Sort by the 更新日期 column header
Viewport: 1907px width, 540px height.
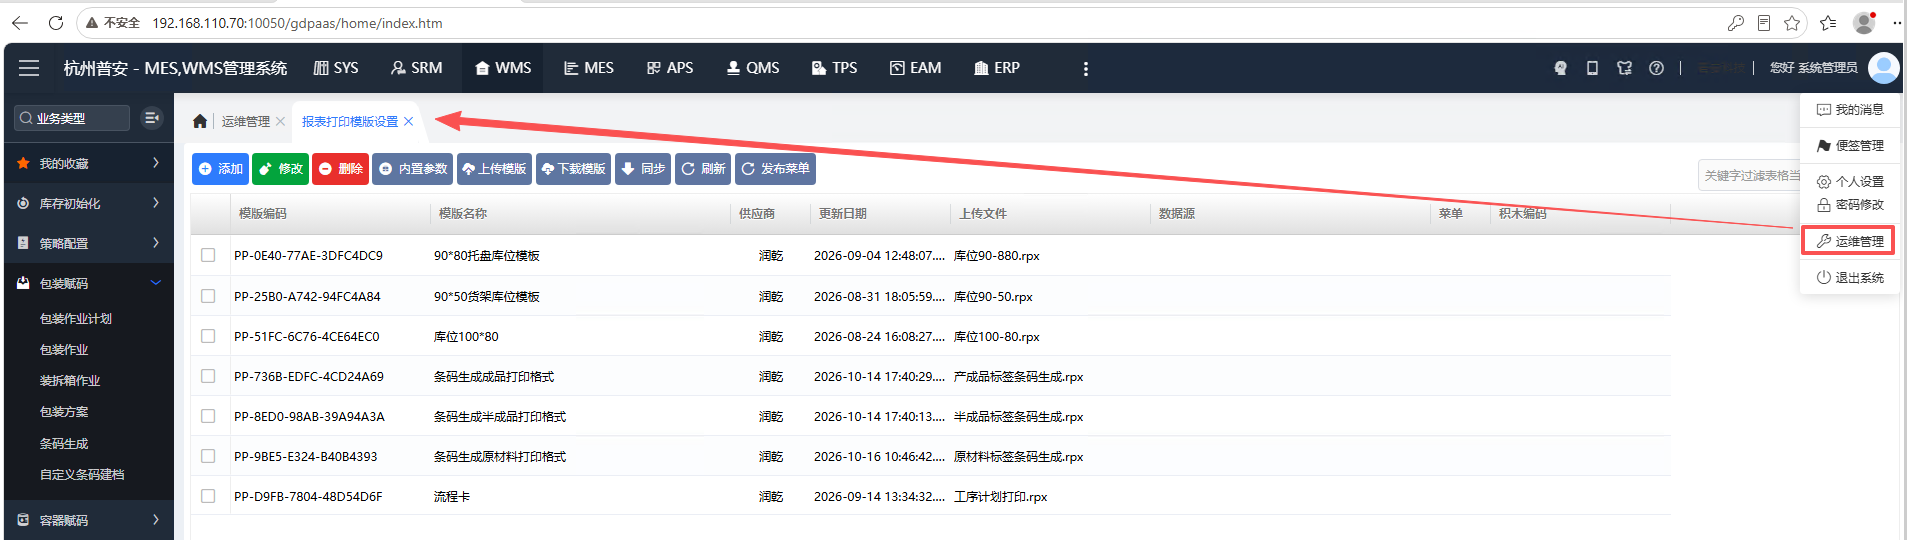pyautogui.click(x=843, y=214)
